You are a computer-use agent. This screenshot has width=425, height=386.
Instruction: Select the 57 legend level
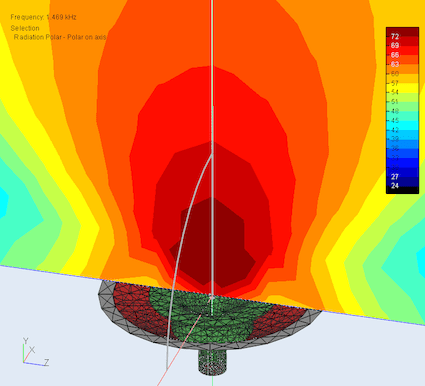395,83
